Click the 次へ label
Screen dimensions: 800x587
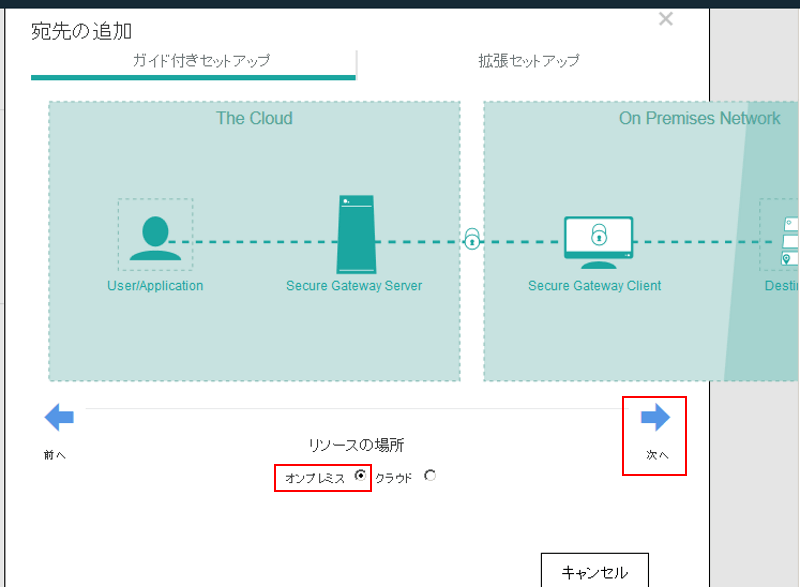(x=657, y=455)
